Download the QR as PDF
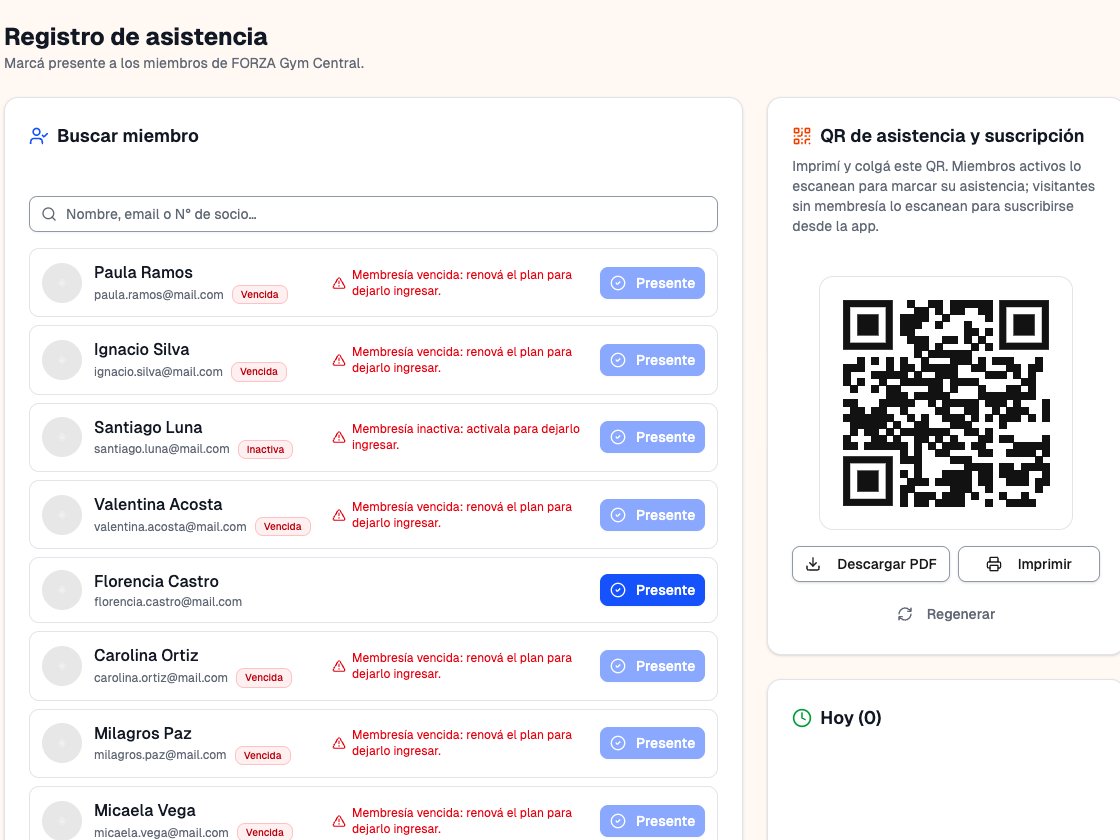 (871, 564)
